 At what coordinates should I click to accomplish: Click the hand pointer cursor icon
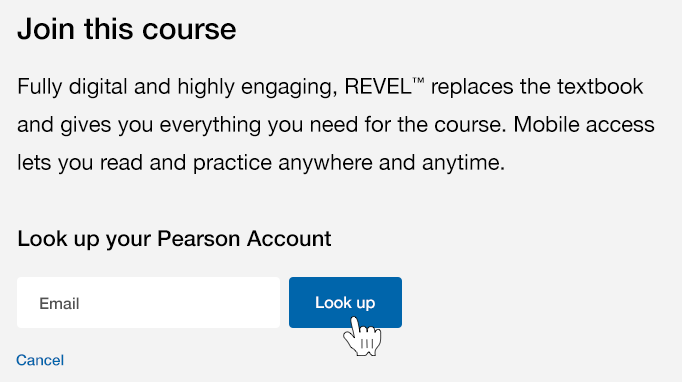[362, 336]
